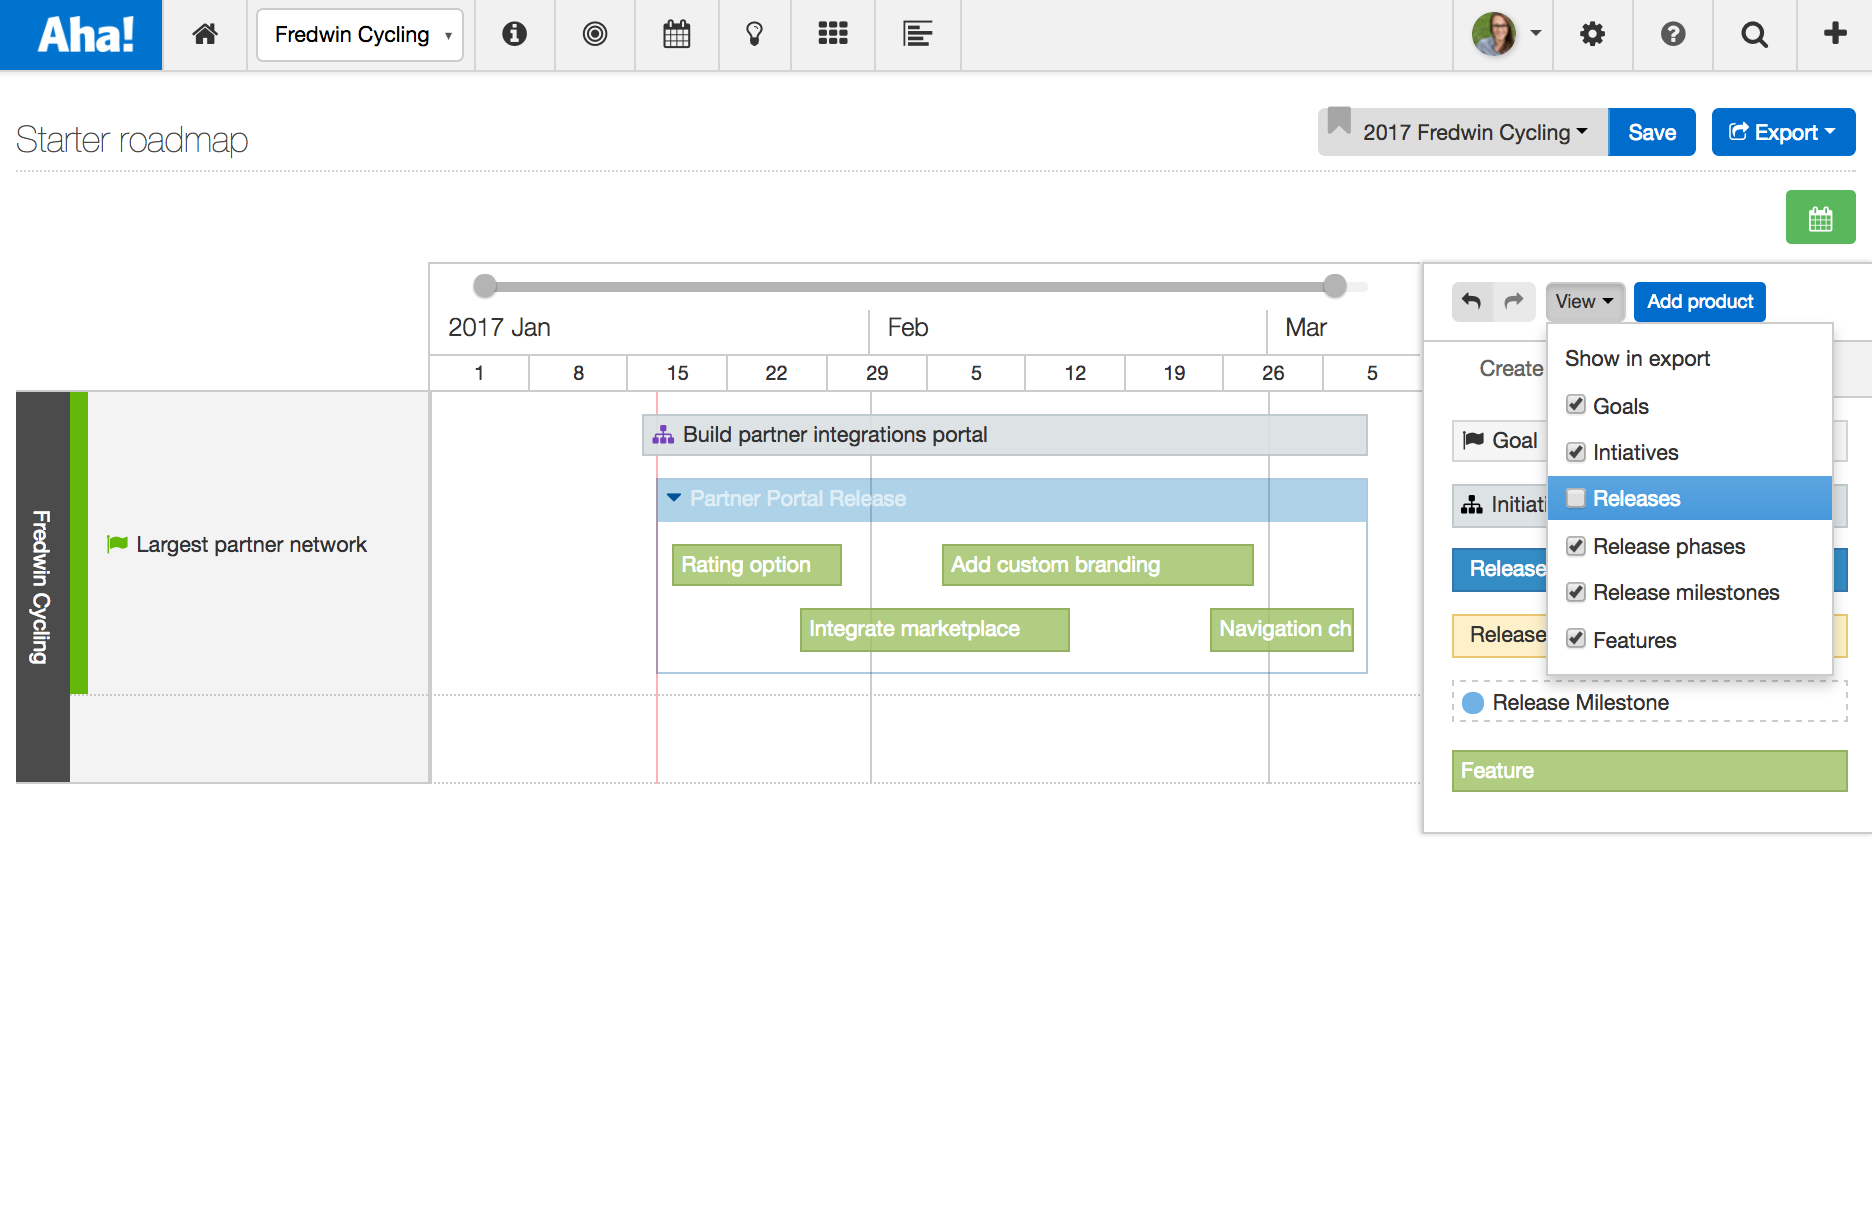Toggle the Release phases checkbox
The image size is (1872, 1212).
click(x=1576, y=546)
